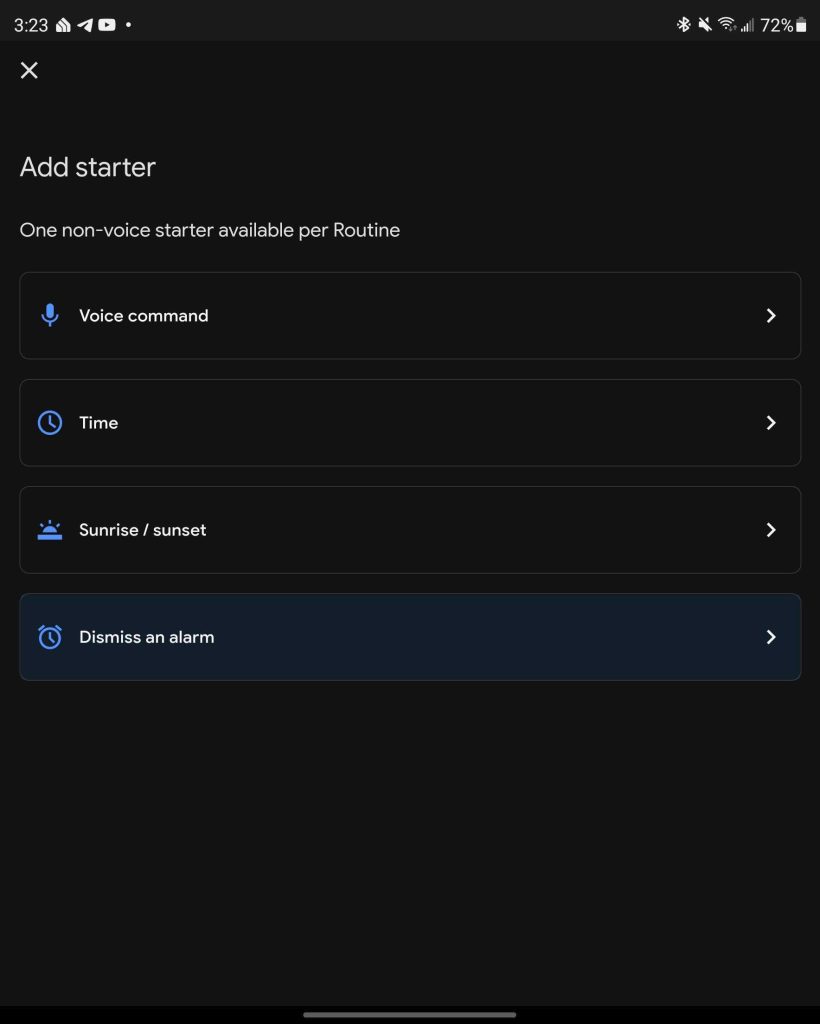Click the YouTube notification icon in status bar

pyautogui.click(x=106, y=25)
